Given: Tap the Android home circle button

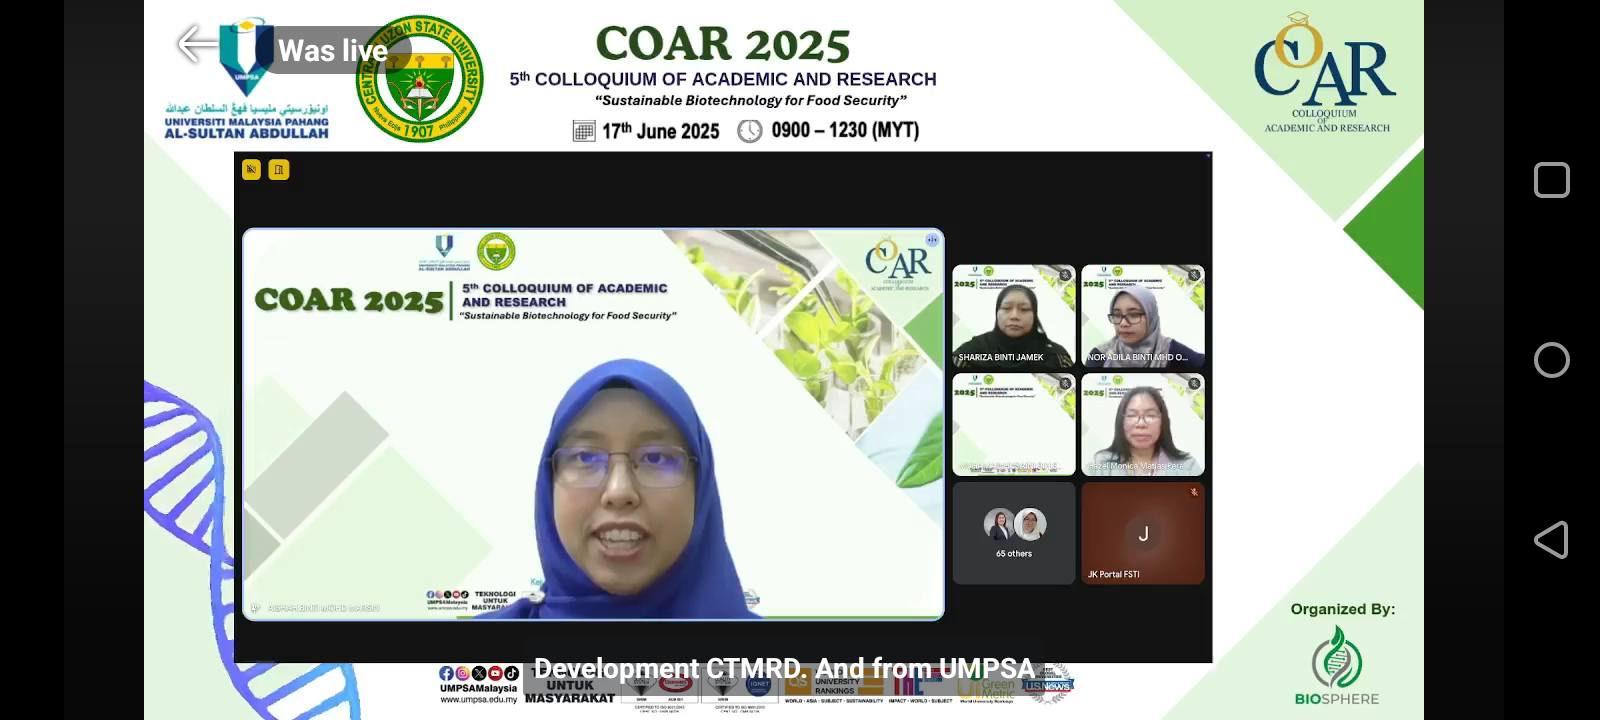Looking at the screenshot, I should click(1551, 360).
